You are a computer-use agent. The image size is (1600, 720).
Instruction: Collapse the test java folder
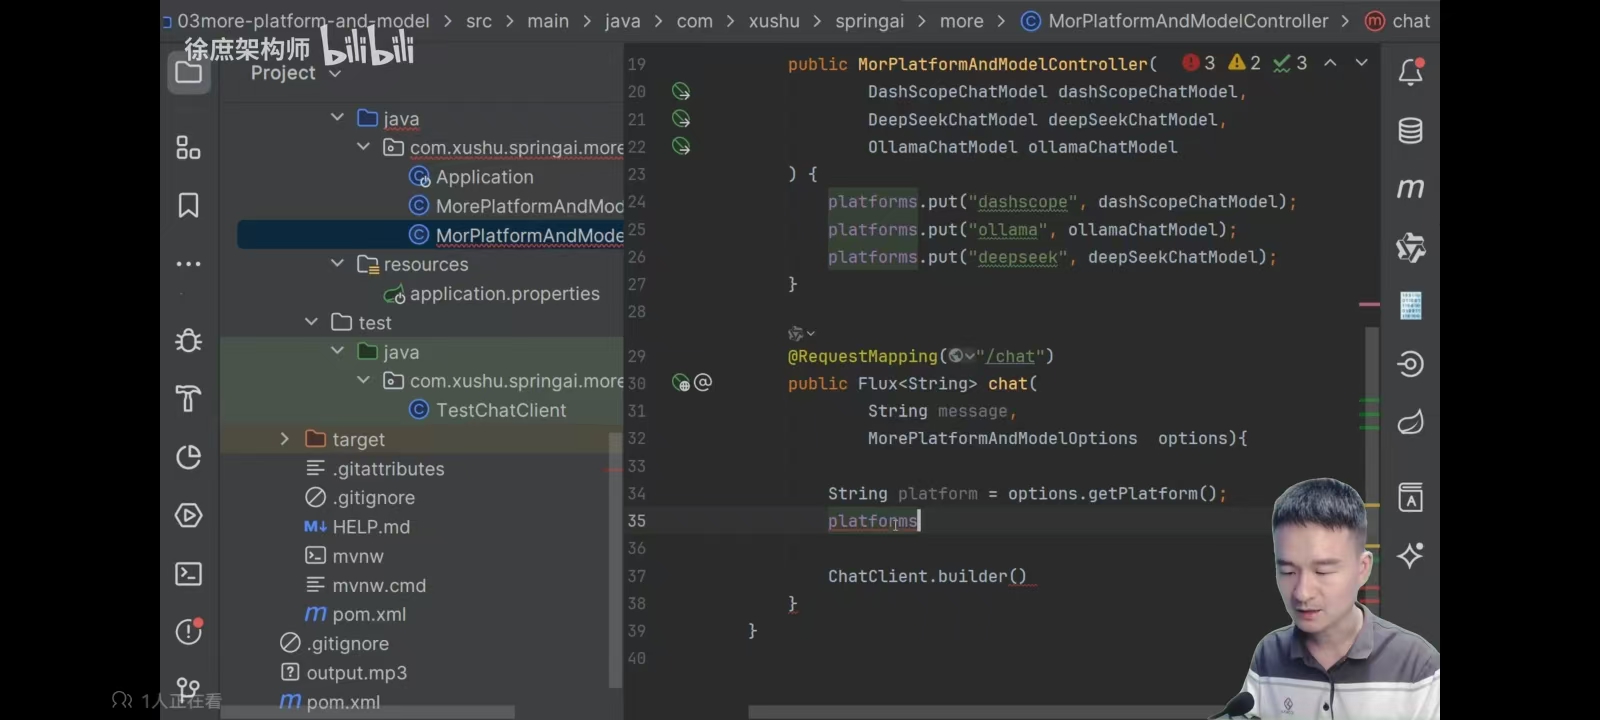click(x=337, y=350)
